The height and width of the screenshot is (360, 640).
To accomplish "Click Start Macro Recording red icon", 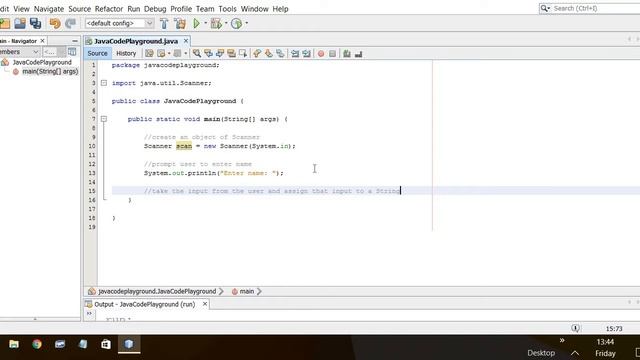I will [321, 53].
